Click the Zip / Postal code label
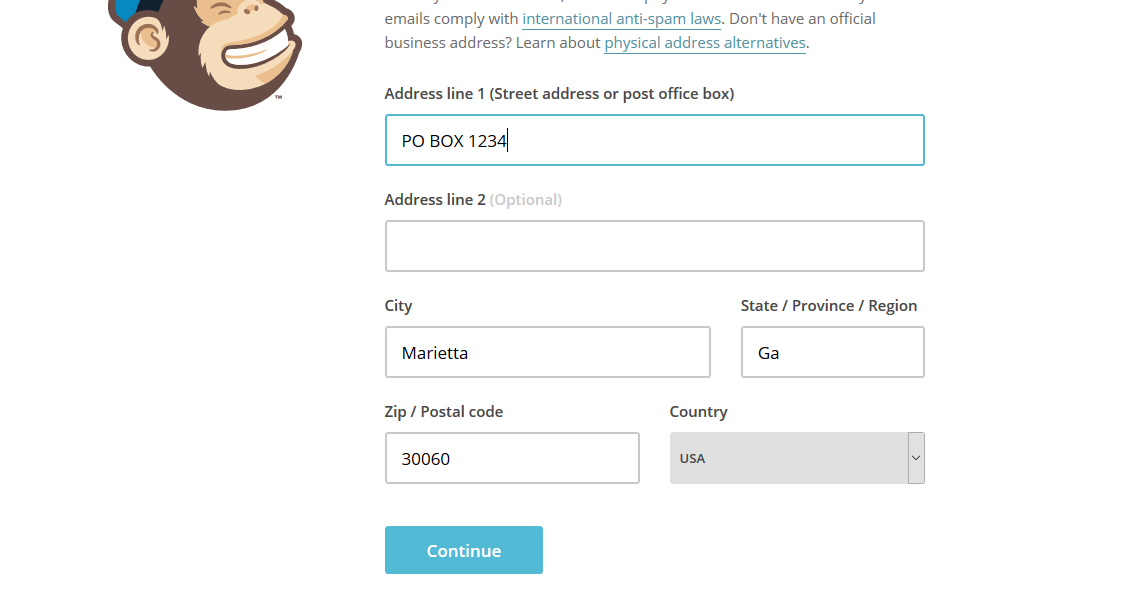The width and height of the screenshot is (1137, 610). pyautogui.click(x=443, y=412)
